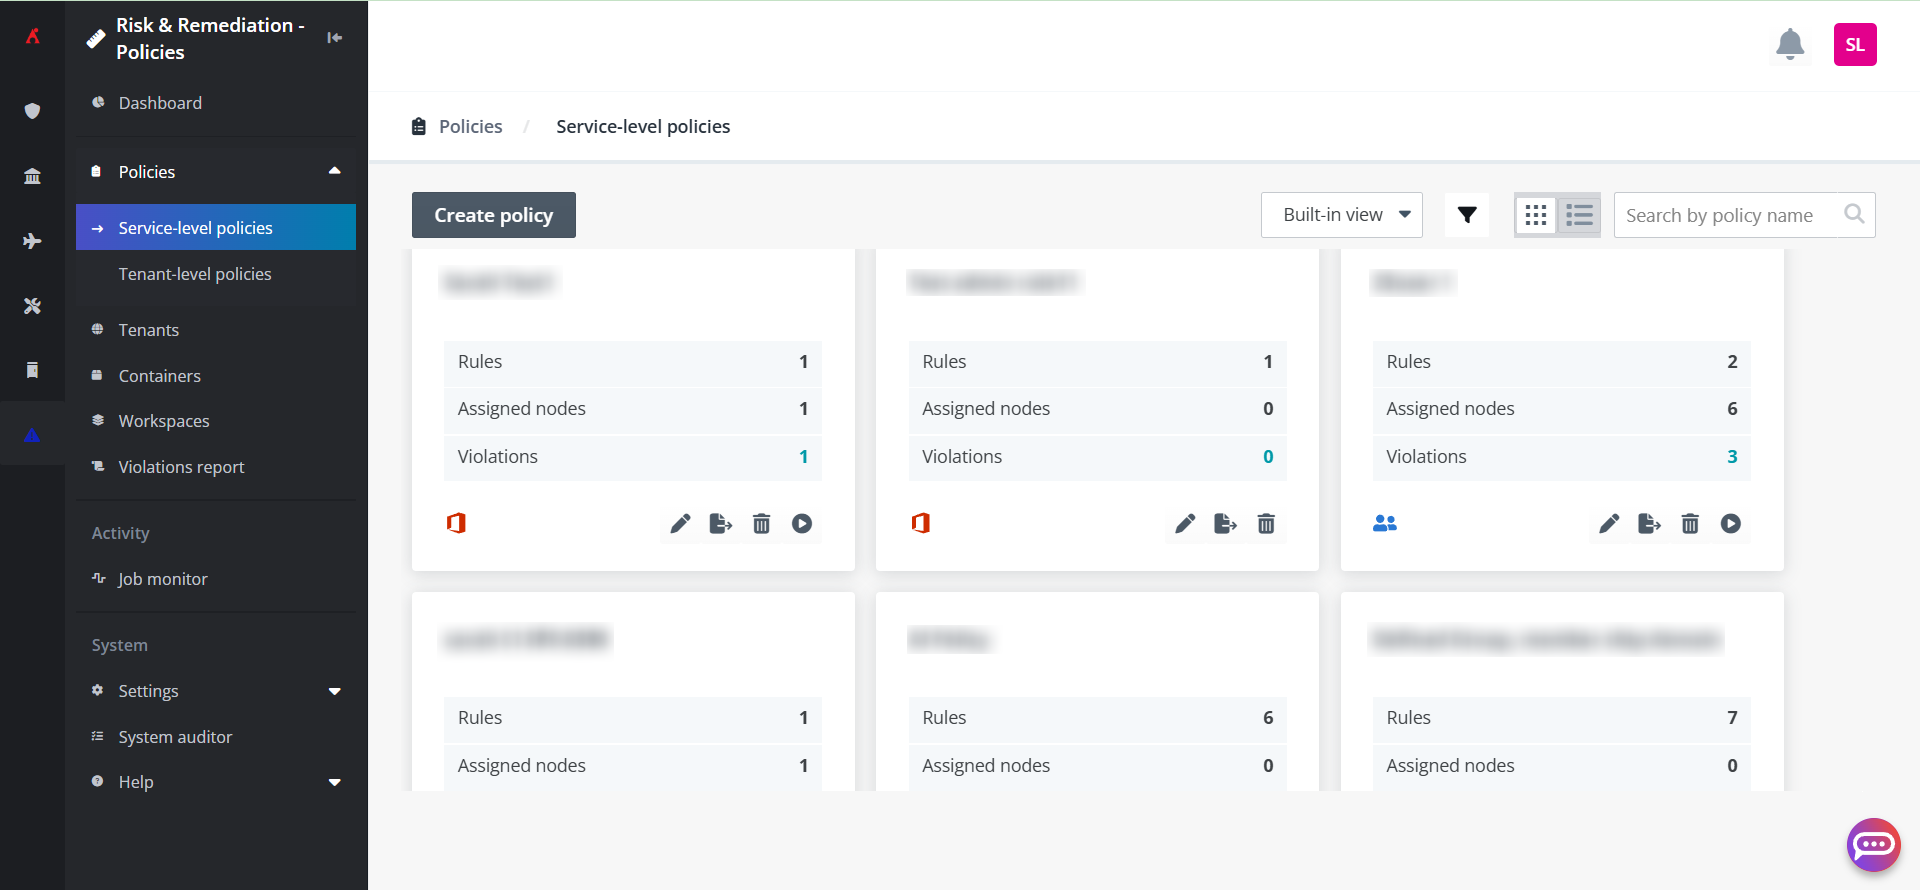
Task: Click the tools wrench icon in left rail
Action: pos(32,306)
